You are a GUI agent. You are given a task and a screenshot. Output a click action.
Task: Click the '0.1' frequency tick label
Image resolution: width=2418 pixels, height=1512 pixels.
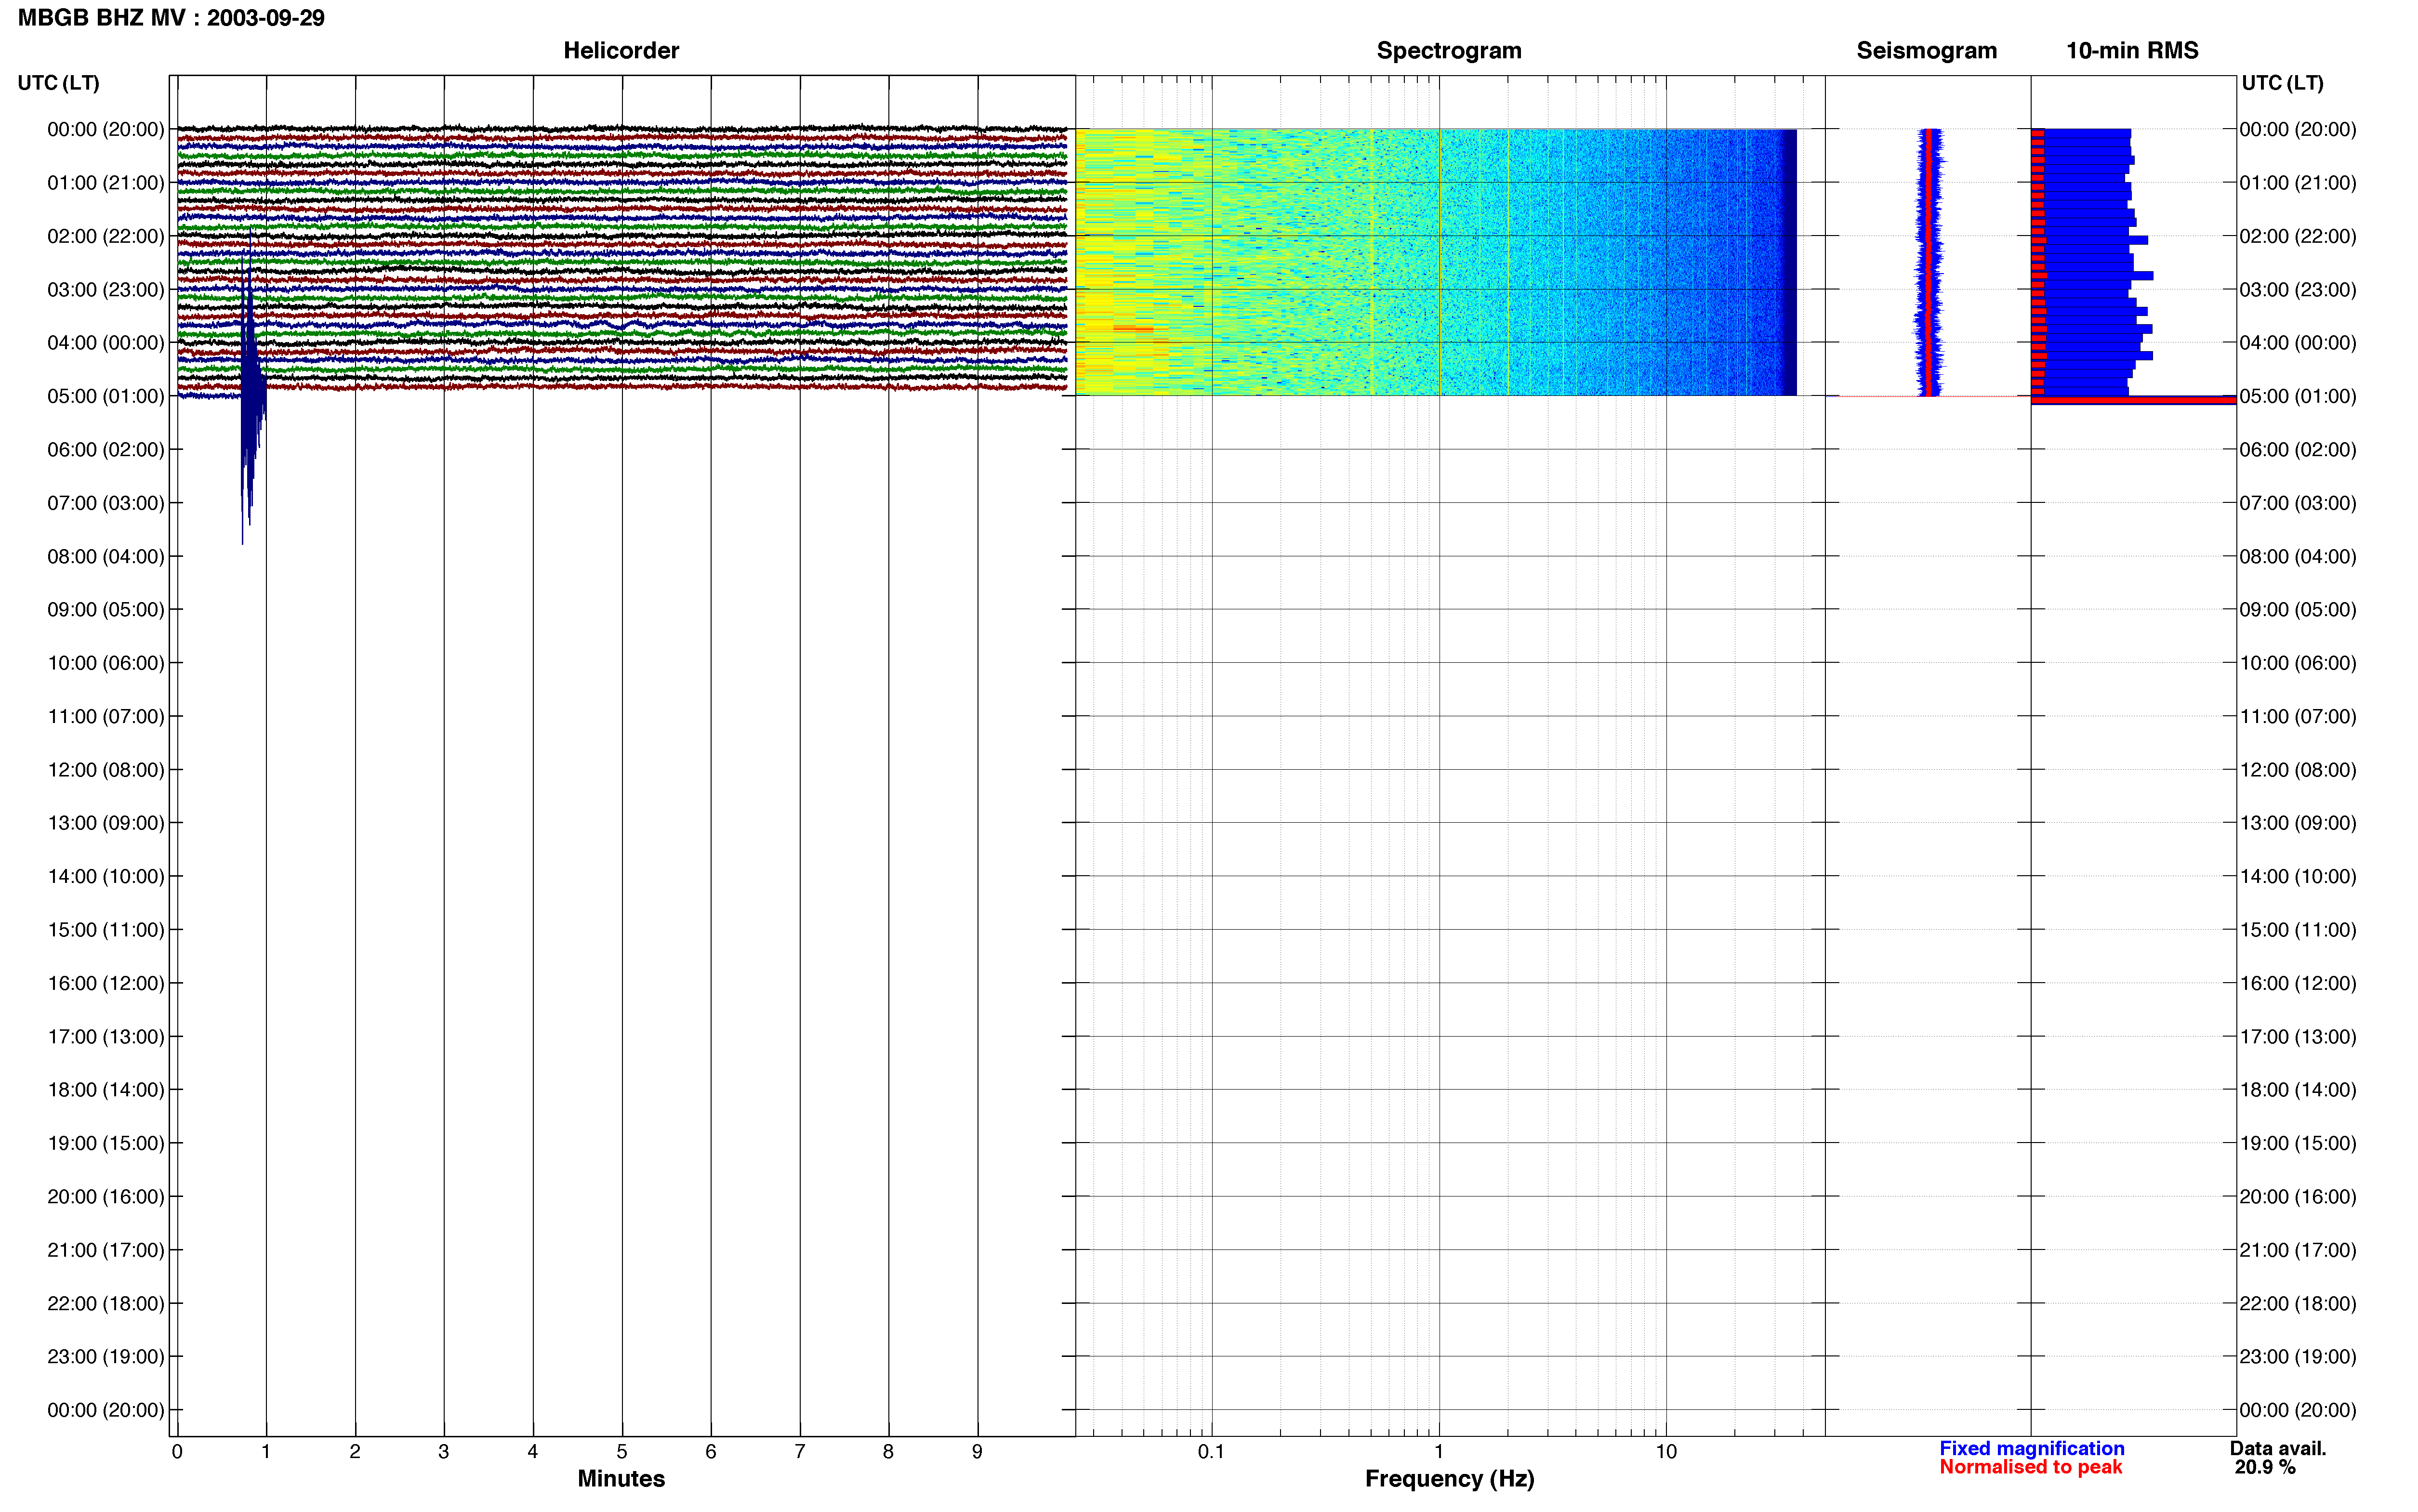tap(1211, 1451)
